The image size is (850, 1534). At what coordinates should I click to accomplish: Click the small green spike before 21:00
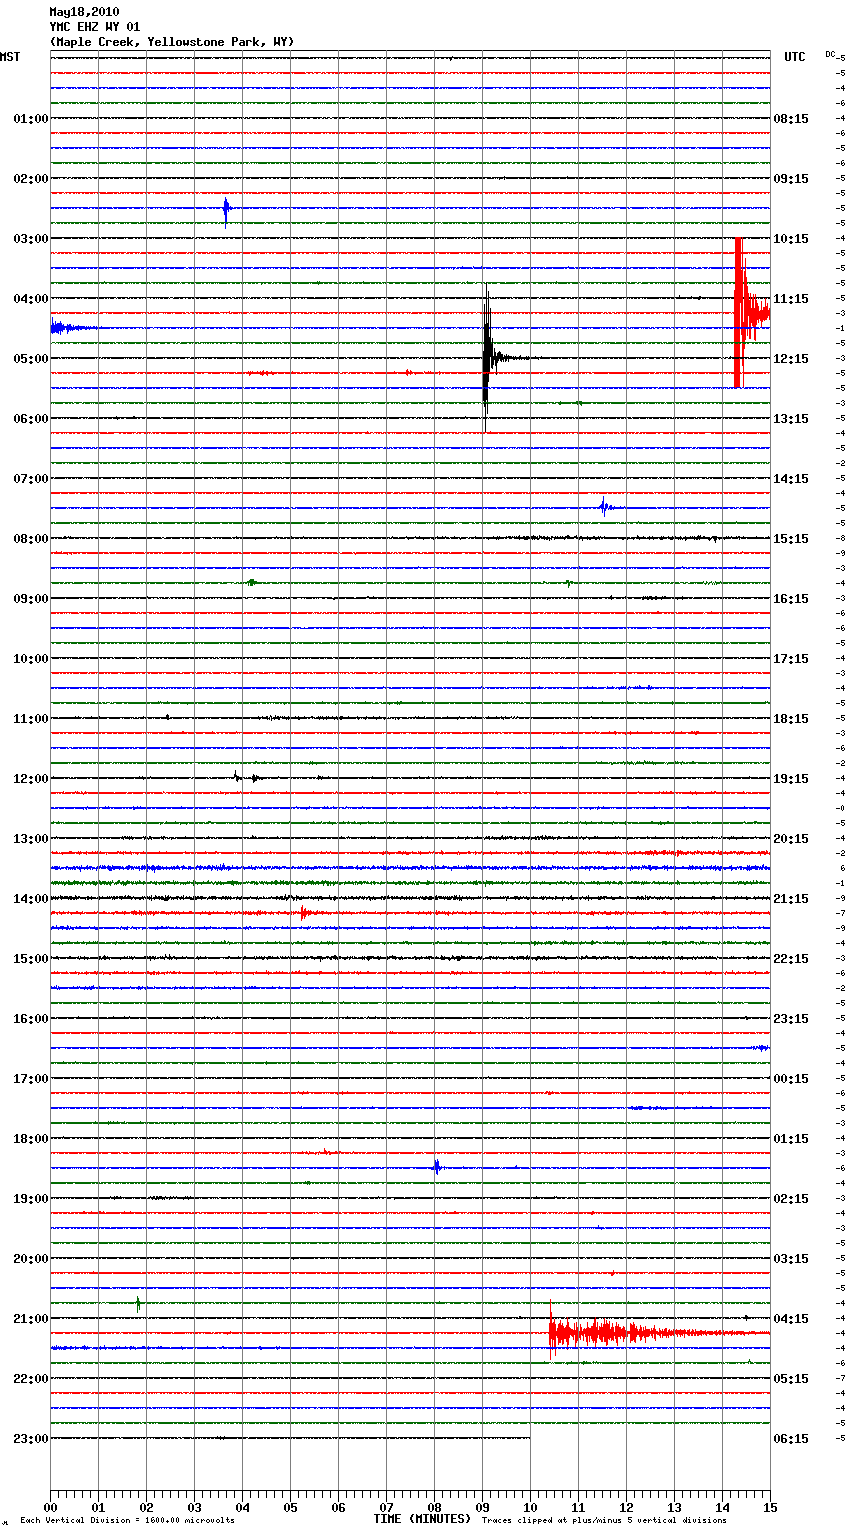tap(138, 1303)
